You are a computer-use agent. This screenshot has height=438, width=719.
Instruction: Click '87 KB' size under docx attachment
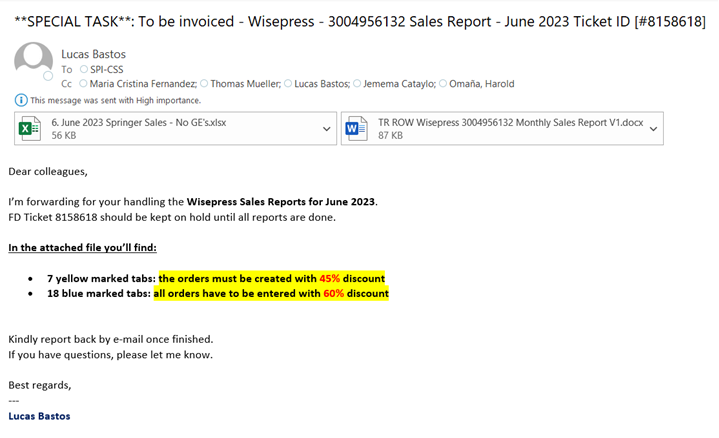pyautogui.click(x=390, y=135)
